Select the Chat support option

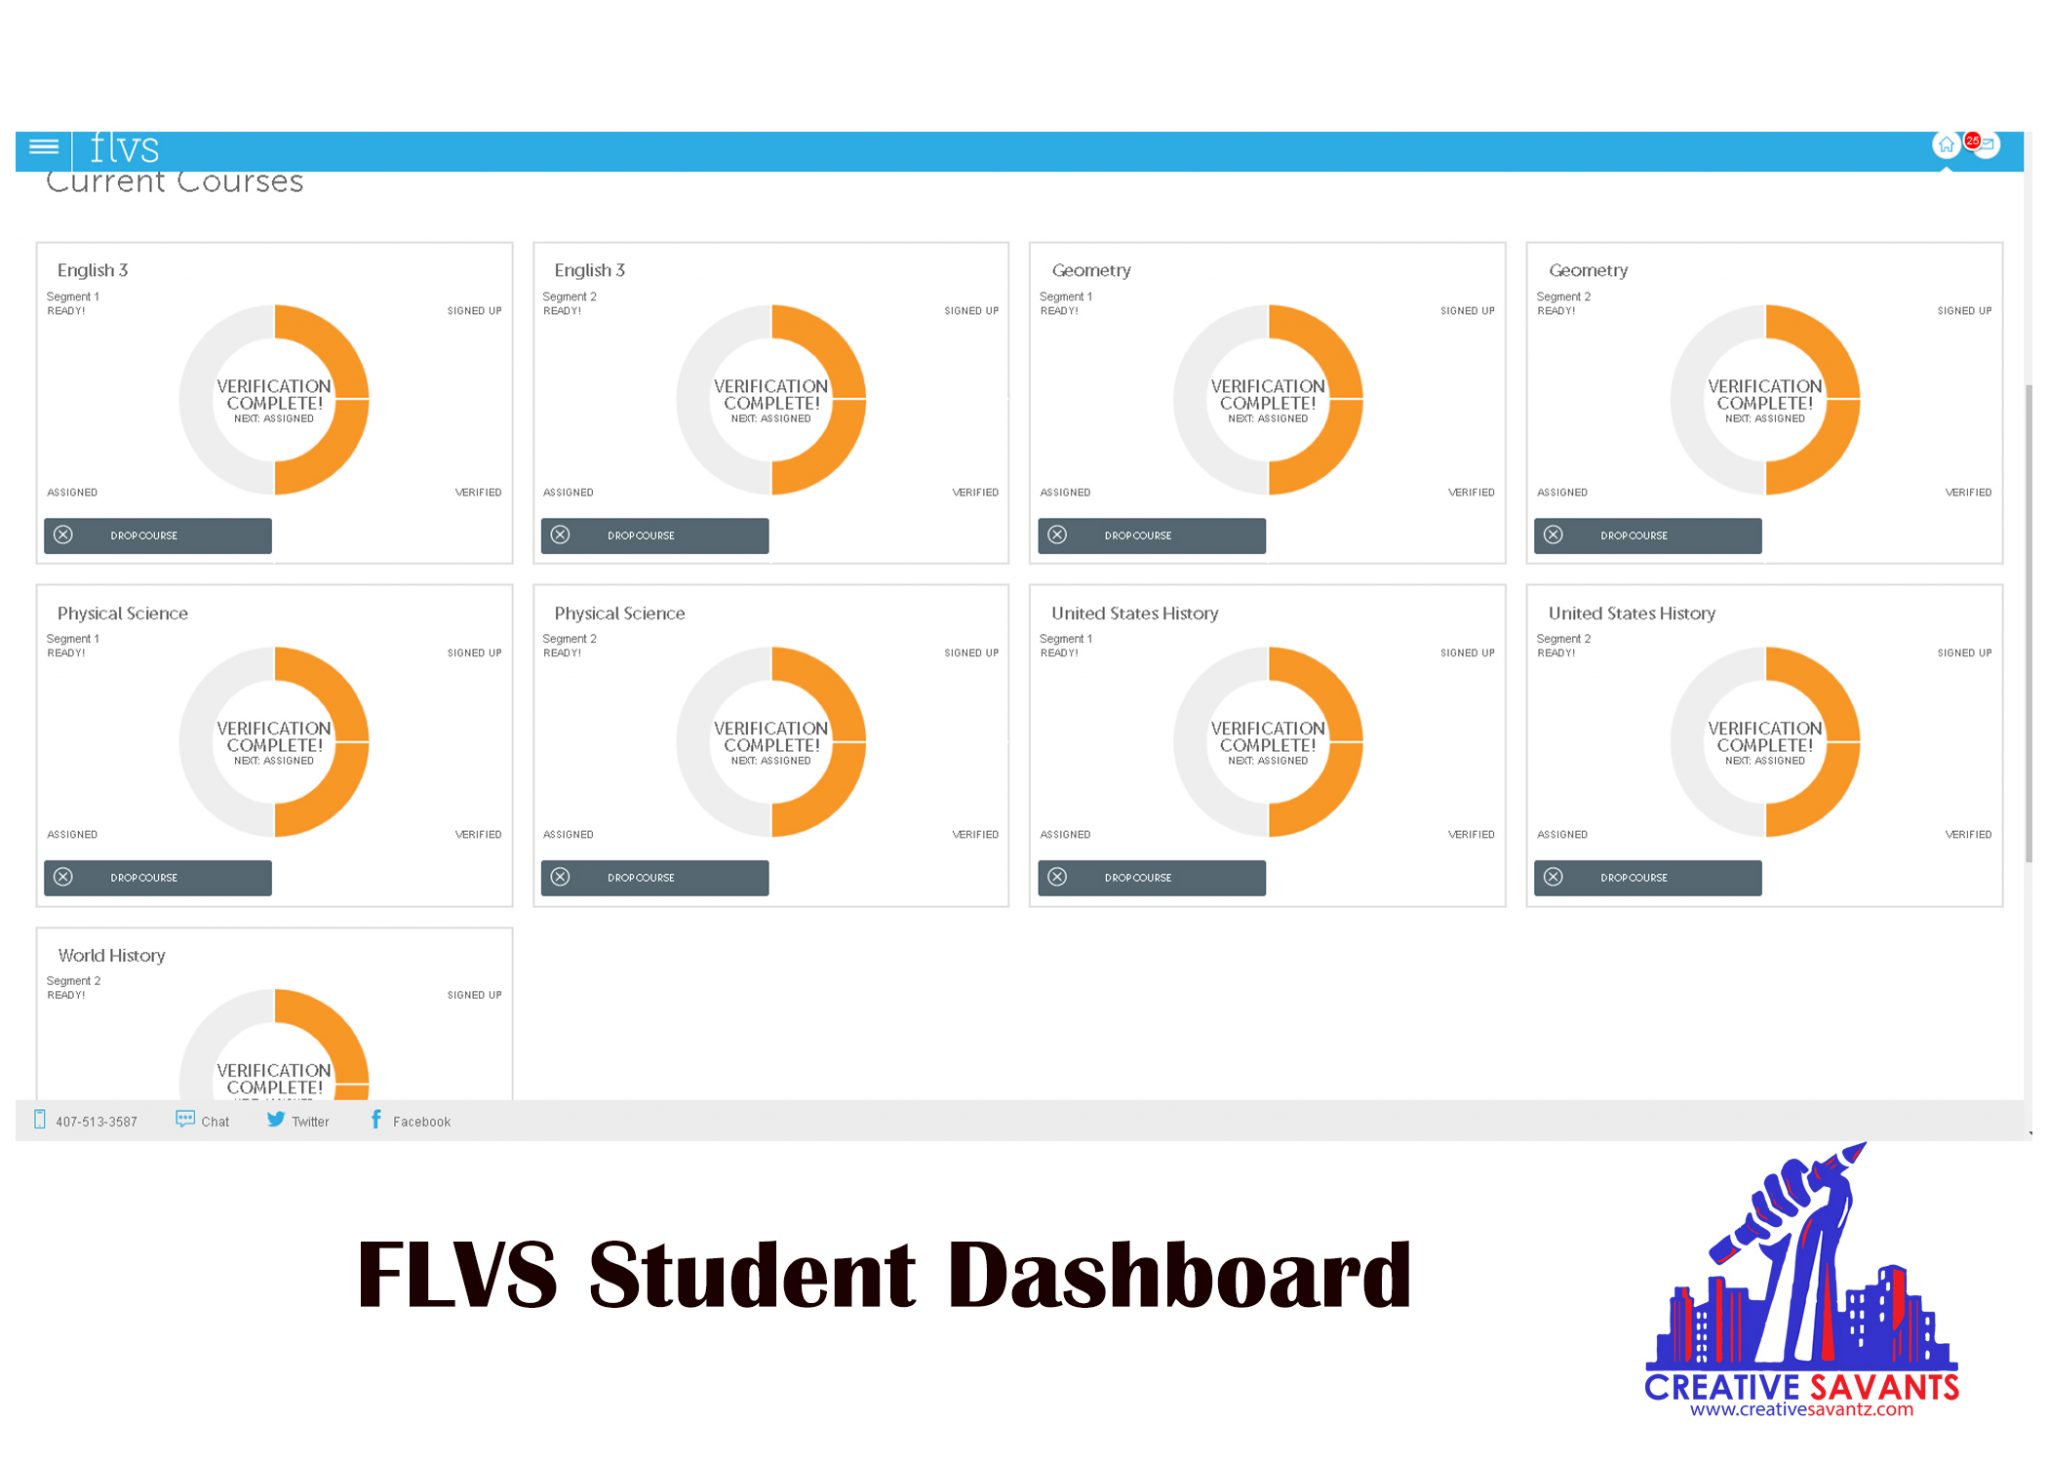pos(201,1121)
